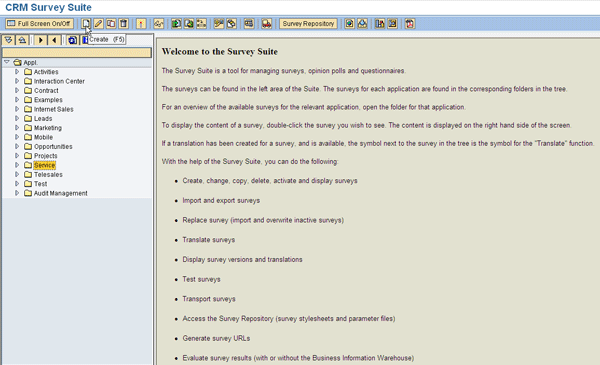The image size is (600, 365).
Task: Click the left arrow in tree toolbar
Action: 54,40
